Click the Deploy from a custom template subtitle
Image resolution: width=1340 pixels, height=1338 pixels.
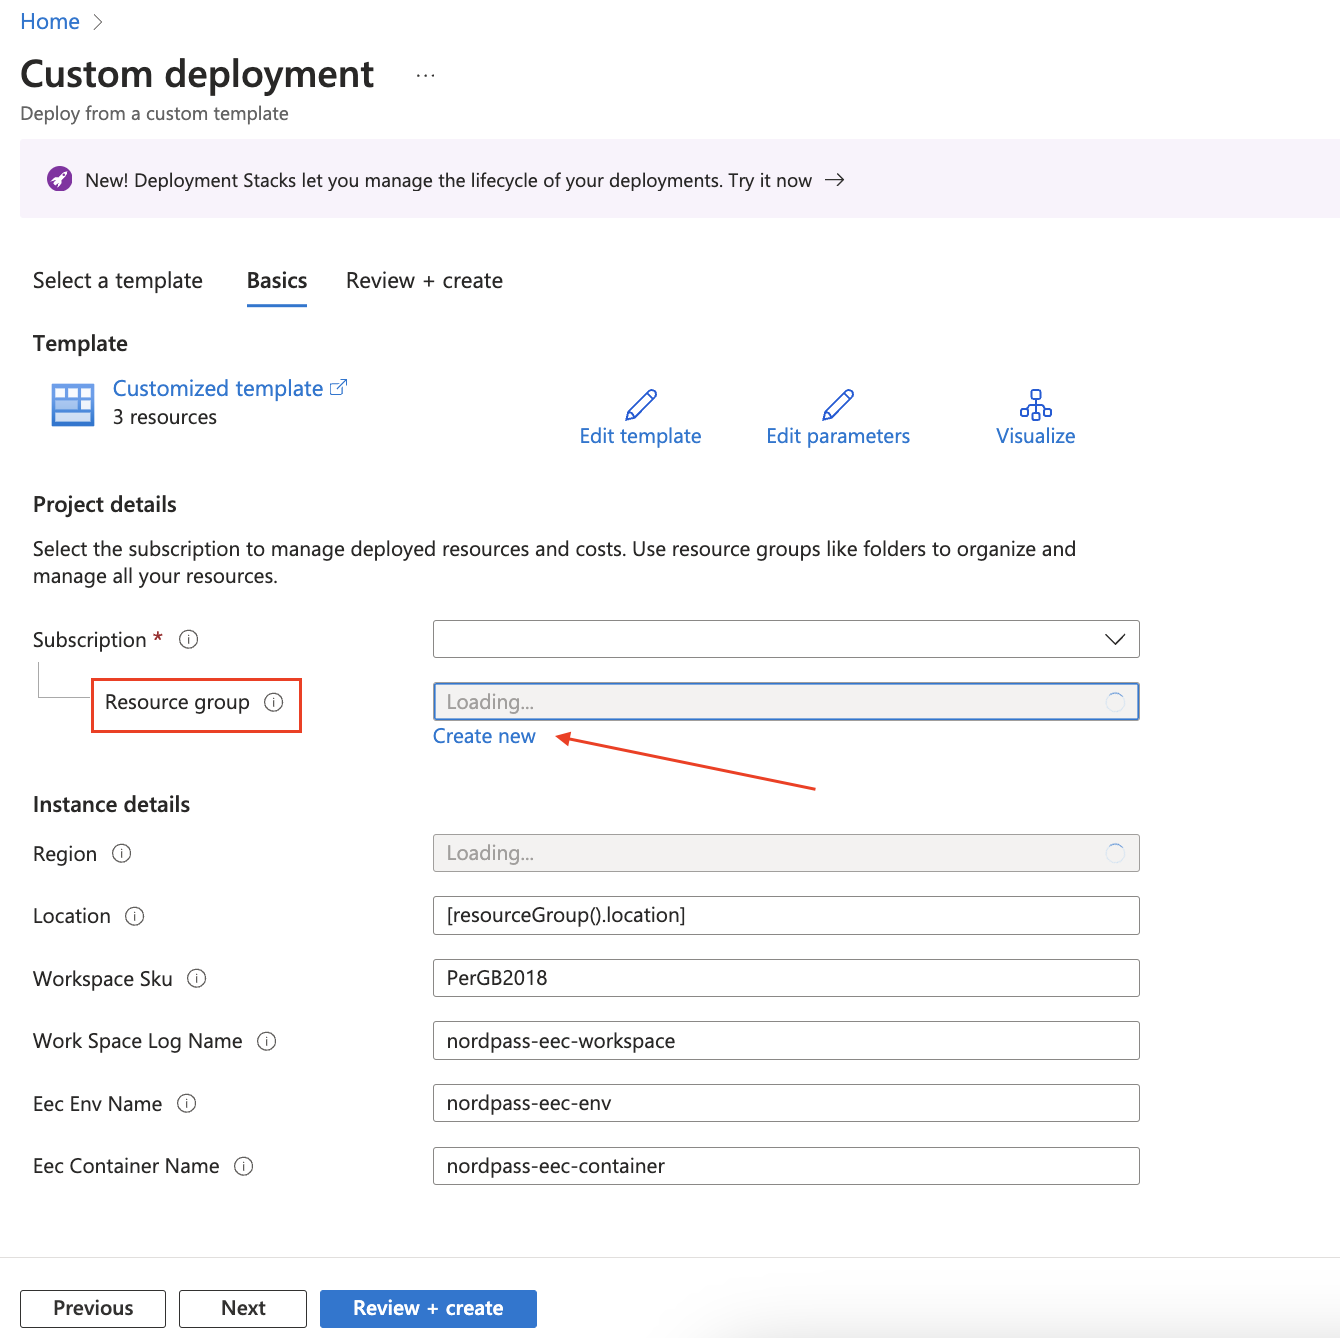pyautogui.click(x=154, y=114)
